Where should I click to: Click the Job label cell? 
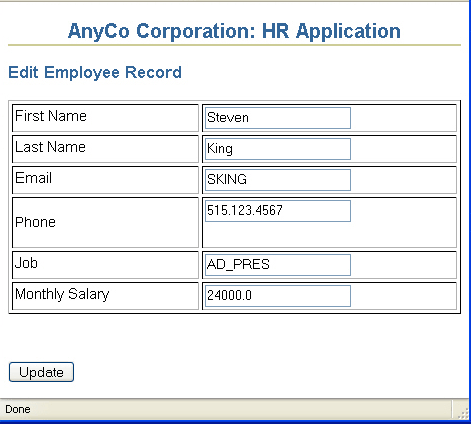pos(105,265)
